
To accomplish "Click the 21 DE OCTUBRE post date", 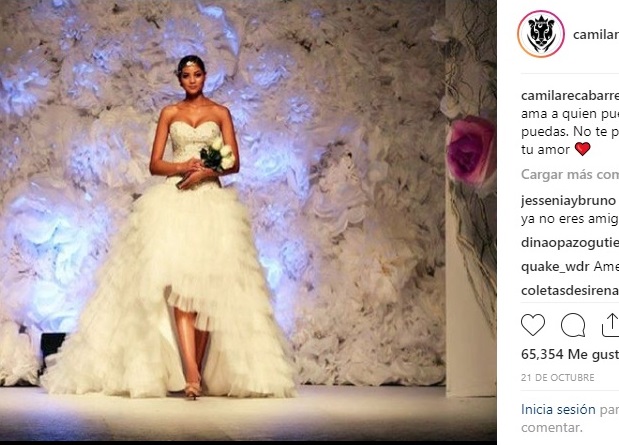I will coord(557,377).
